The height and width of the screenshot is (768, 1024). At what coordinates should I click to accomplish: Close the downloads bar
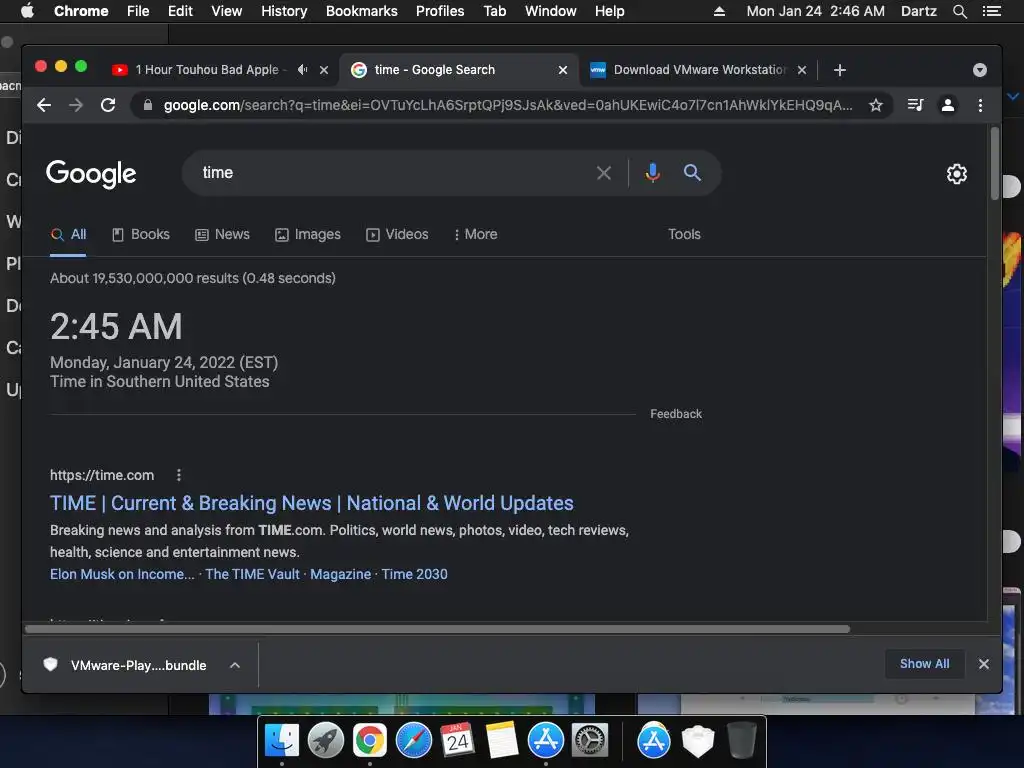coord(984,664)
